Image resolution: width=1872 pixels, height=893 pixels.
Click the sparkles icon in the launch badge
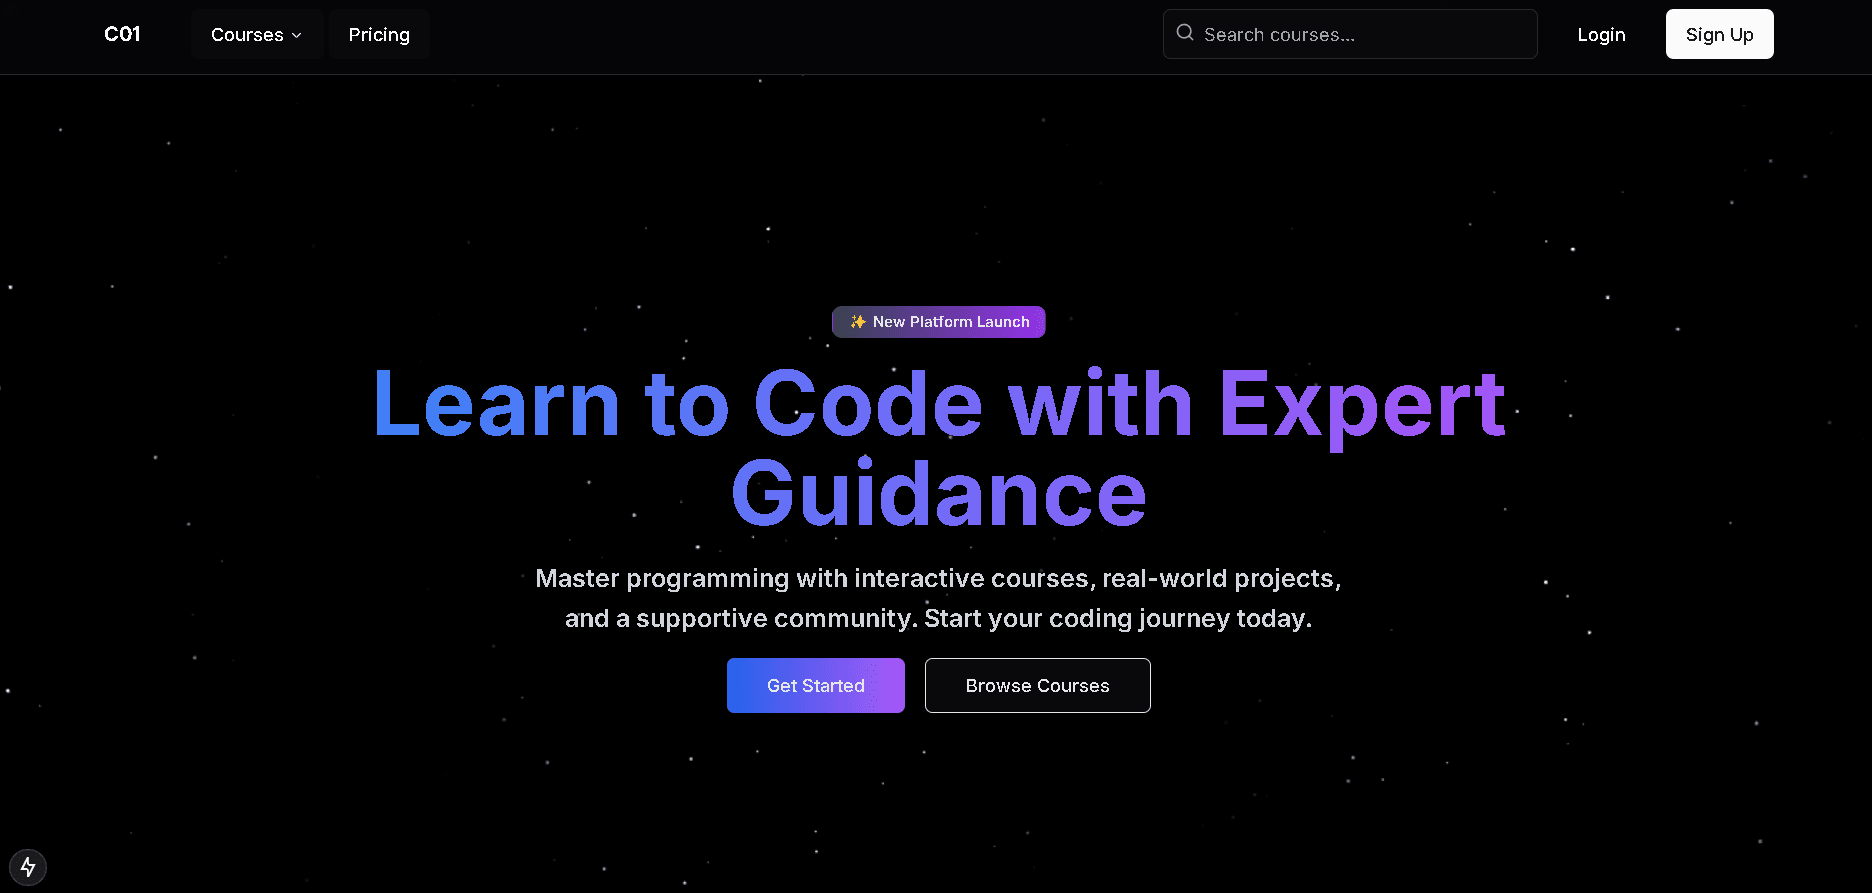[857, 322]
